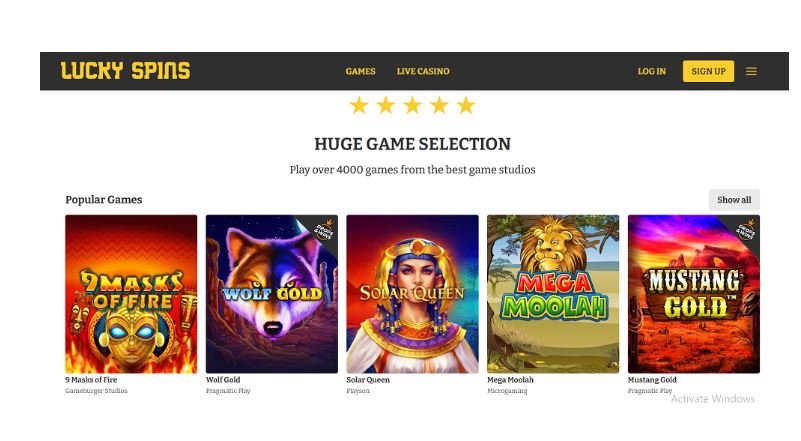The width and height of the screenshot is (801, 441).
Task: Click the last gold rating star
Action: [x=466, y=106]
